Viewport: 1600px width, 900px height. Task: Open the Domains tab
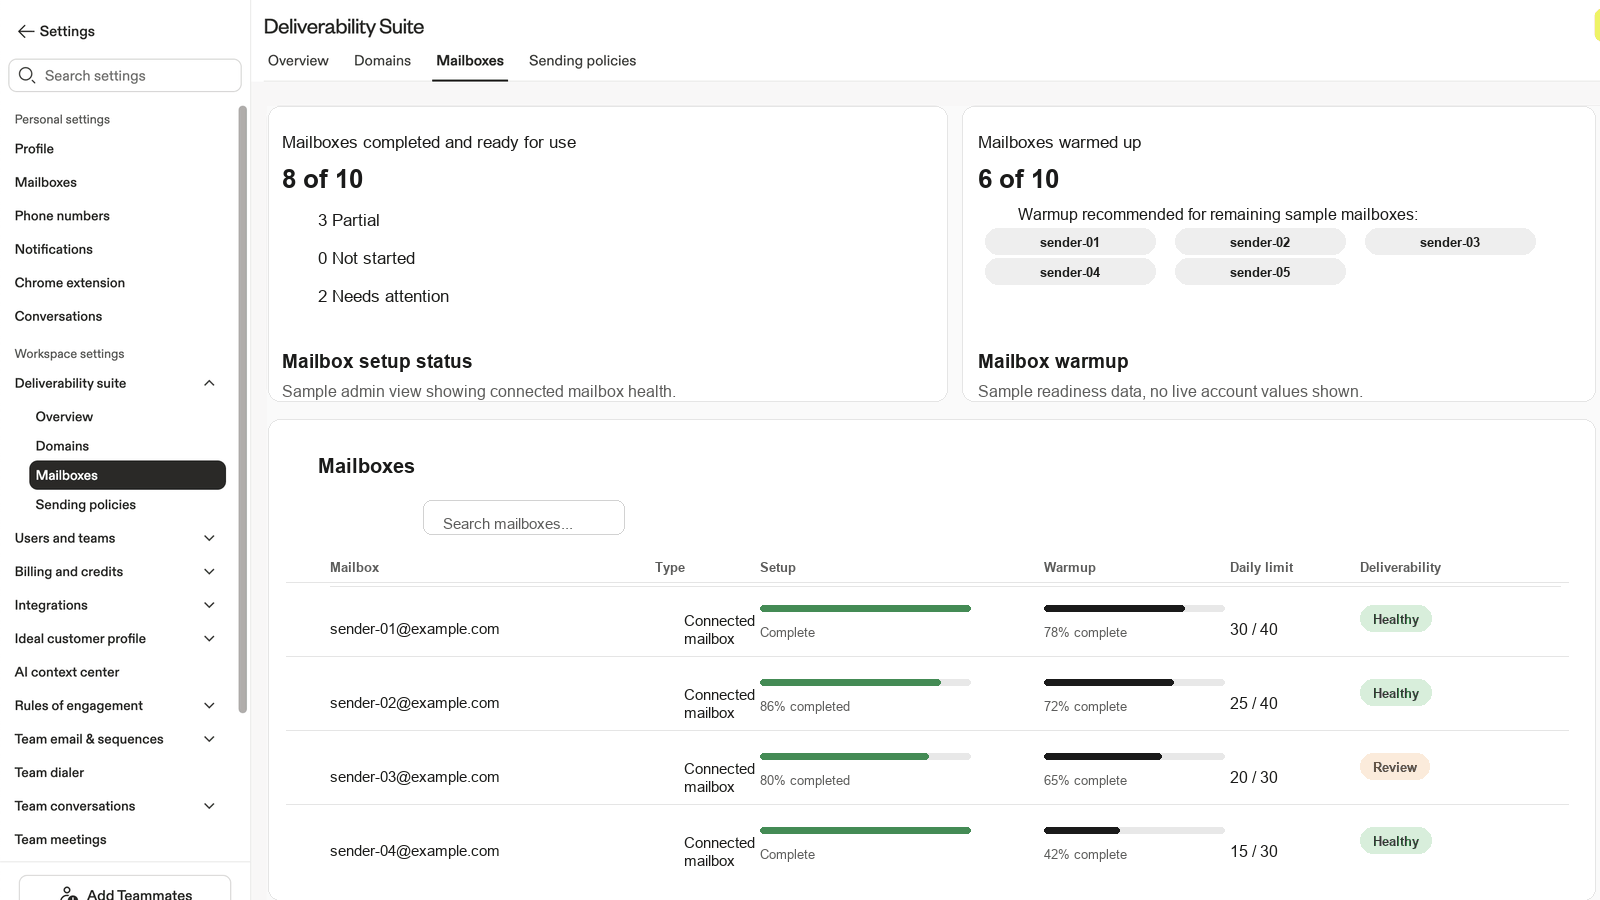pyautogui.click(x=382, y=61)
